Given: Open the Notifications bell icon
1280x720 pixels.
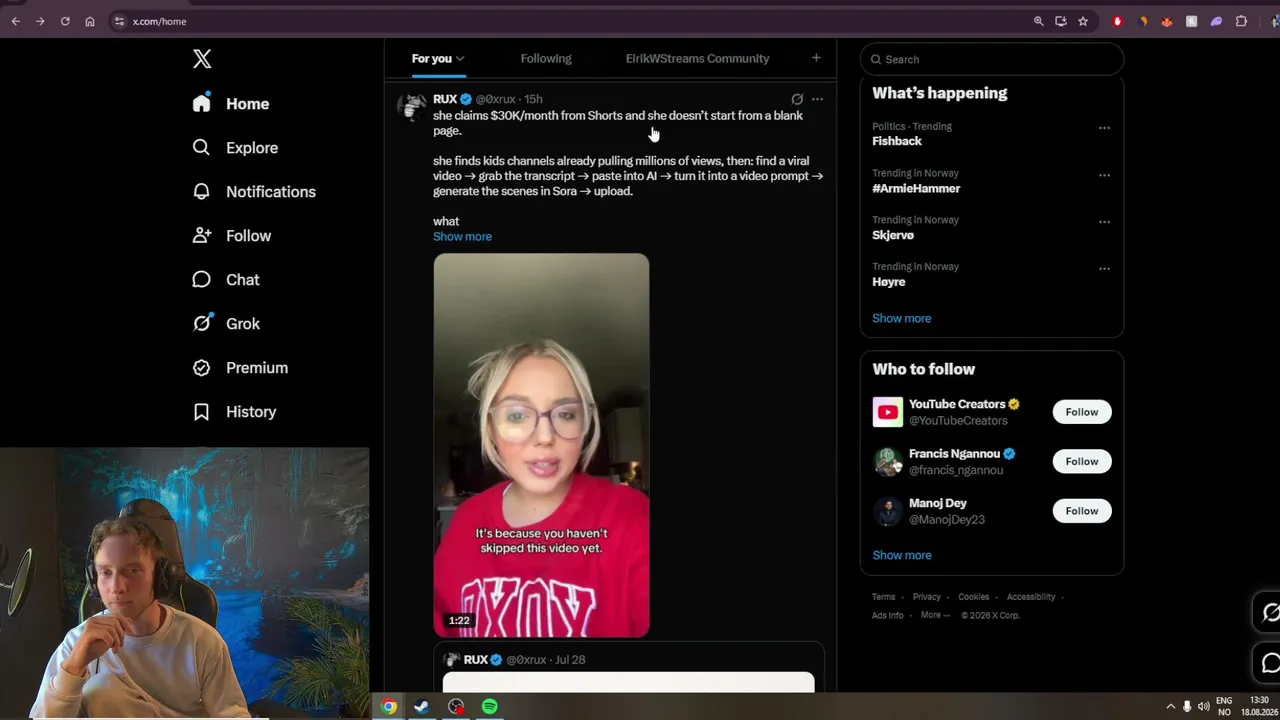Looking at the screenshot, I should click(x=202, y=191).
